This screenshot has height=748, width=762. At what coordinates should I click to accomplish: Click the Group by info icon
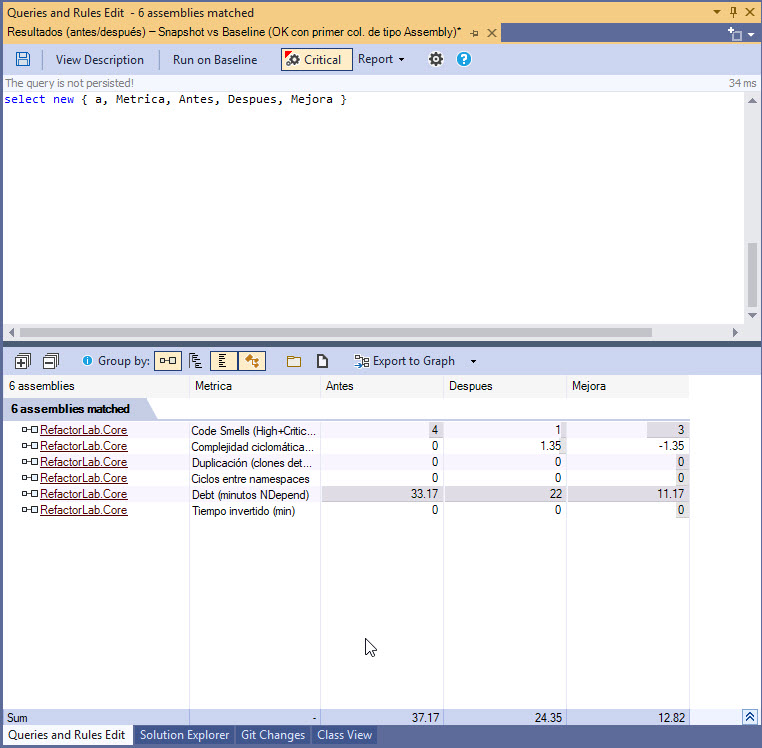(87, 361)
